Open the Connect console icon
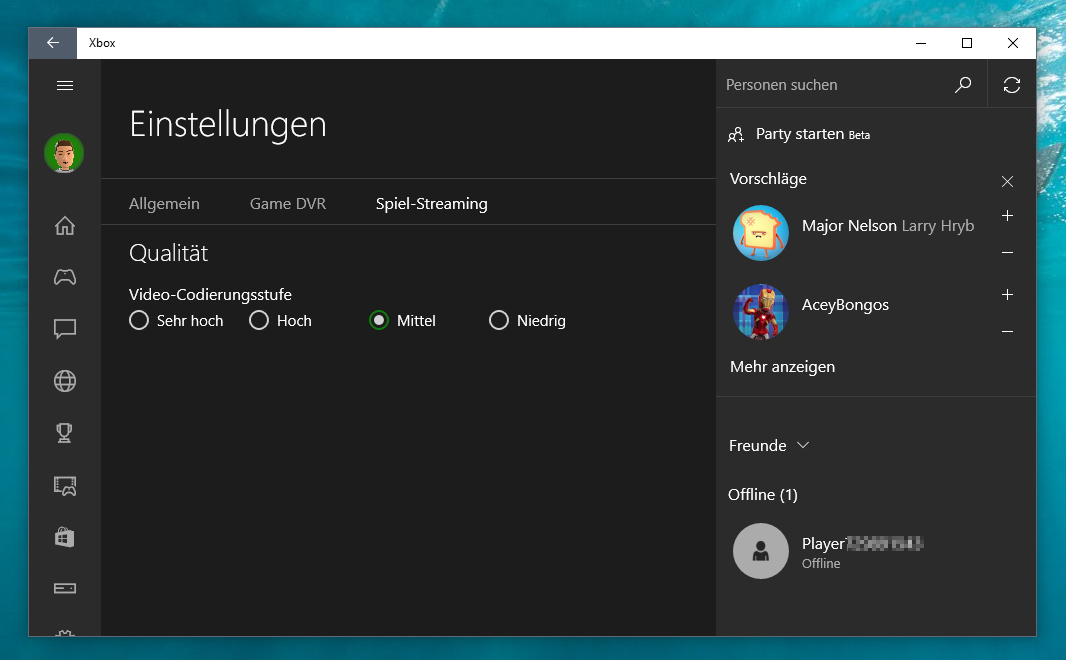 click(65, 588)
